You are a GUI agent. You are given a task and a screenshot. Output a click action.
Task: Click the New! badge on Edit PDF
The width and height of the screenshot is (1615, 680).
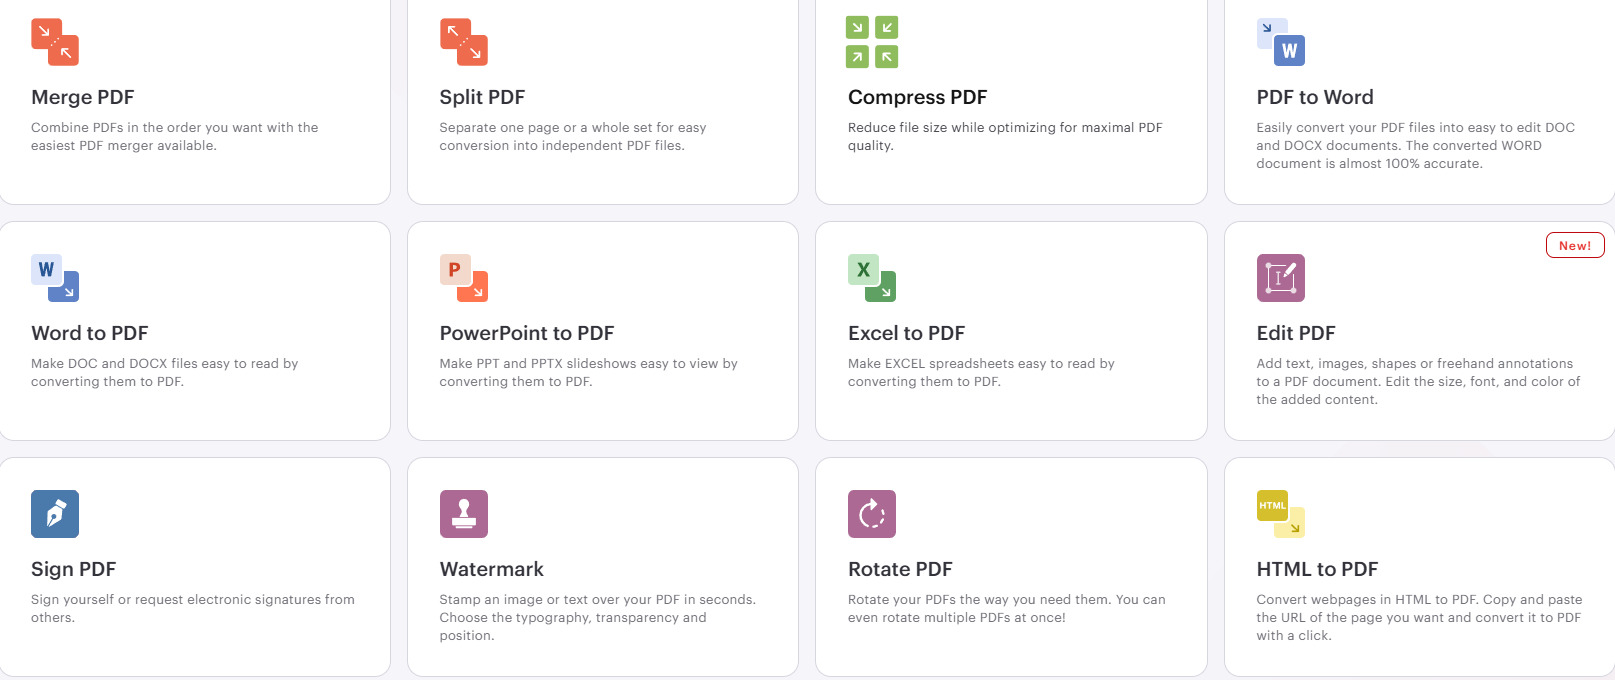pos(1574,246)
